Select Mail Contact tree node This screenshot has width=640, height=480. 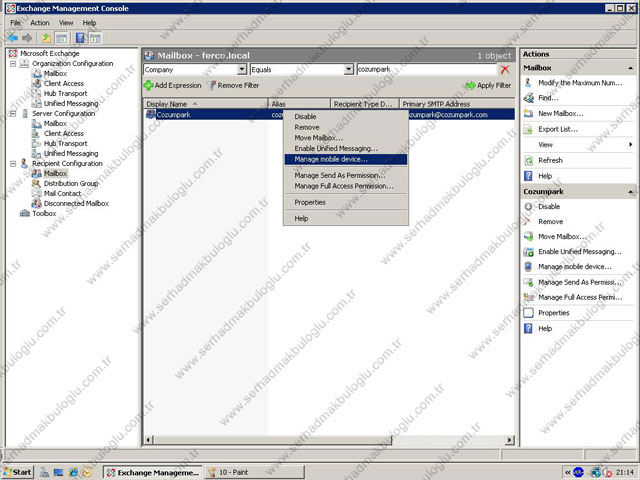62,193
